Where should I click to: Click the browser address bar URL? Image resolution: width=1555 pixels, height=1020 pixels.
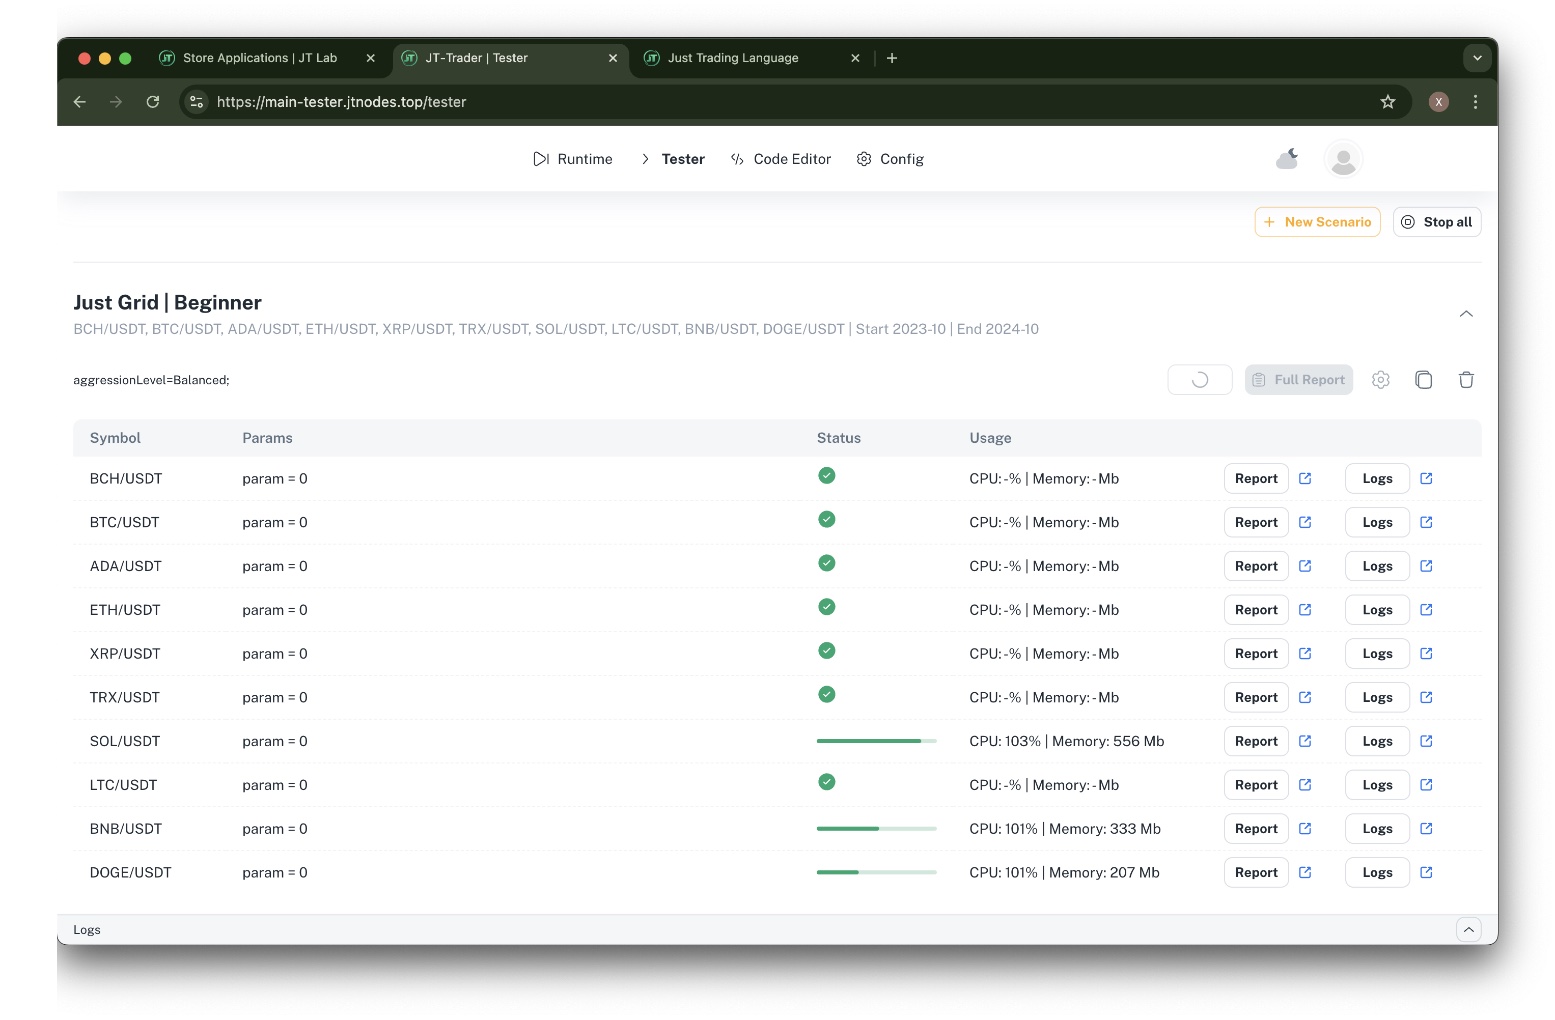click(341, 102)
